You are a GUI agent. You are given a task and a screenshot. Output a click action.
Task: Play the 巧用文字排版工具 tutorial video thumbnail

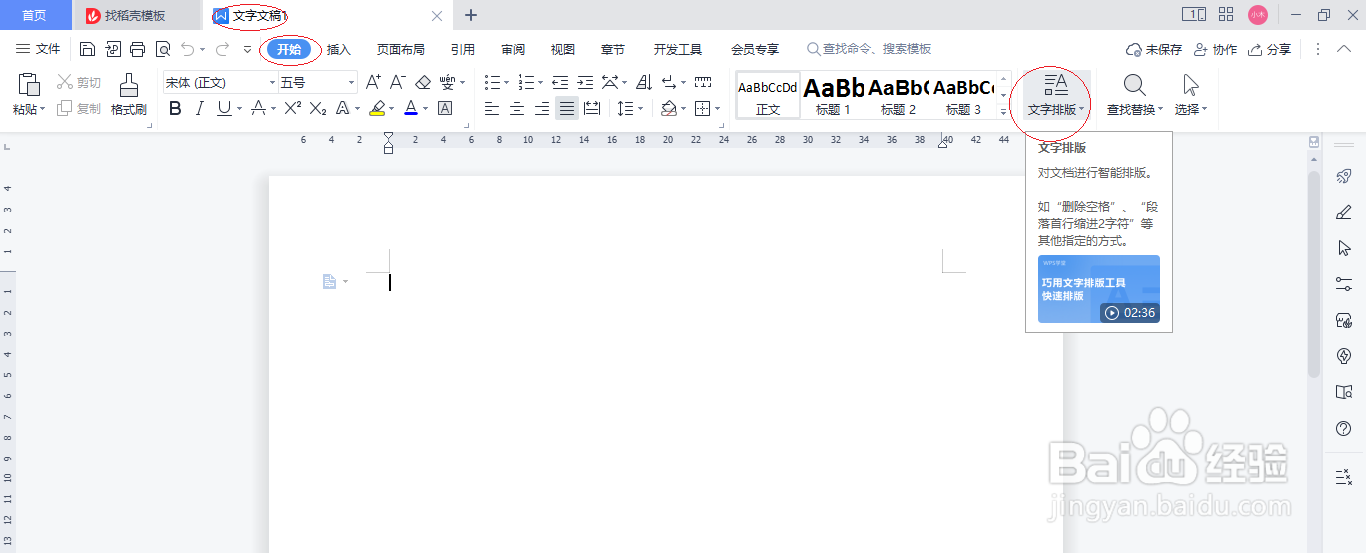point(1098,289)
